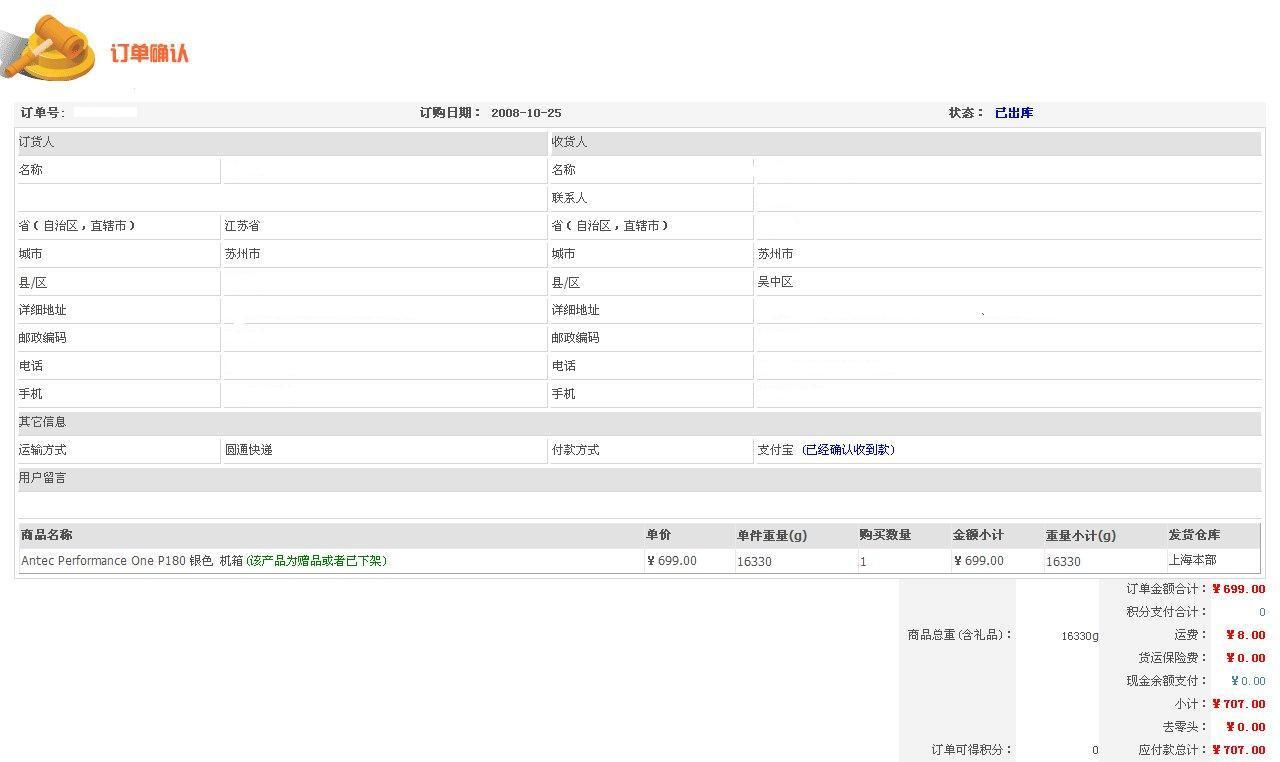Click the gavel logo icon
The height and width of the screenshot is (762, 1280).
tap(52, 48)
